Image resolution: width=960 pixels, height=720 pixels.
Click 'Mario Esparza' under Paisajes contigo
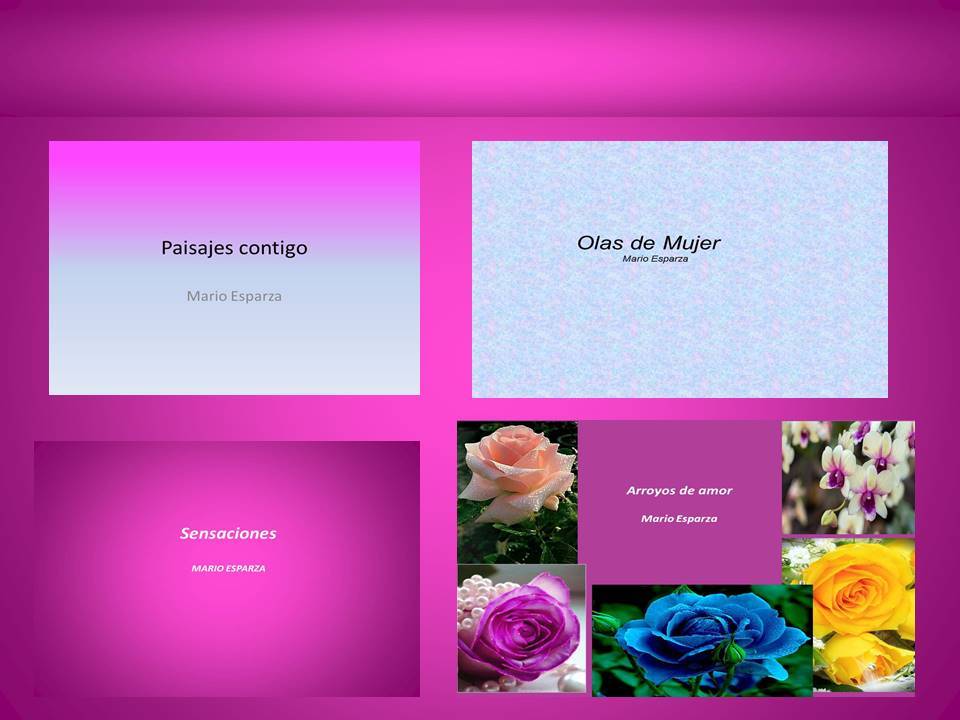(234, 296)
